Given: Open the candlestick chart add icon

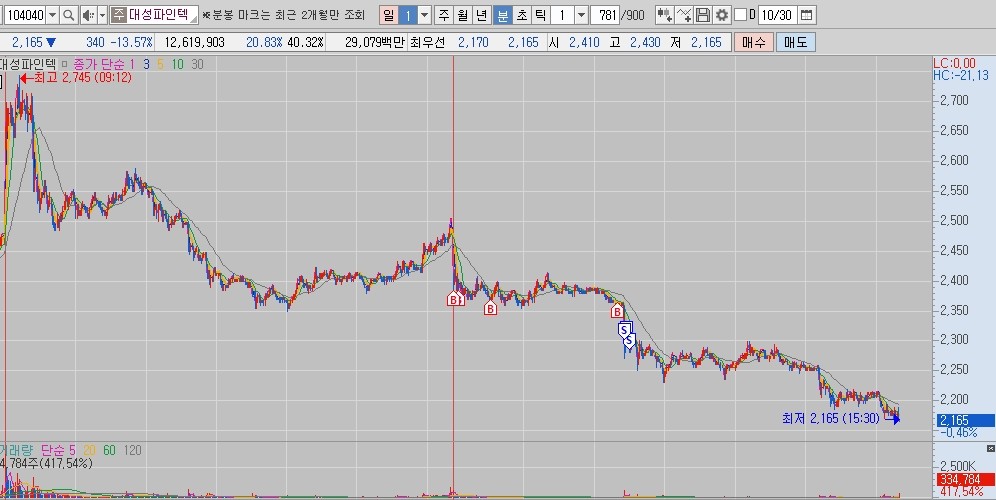Looking at the screenshot, I should coord(664,15).
